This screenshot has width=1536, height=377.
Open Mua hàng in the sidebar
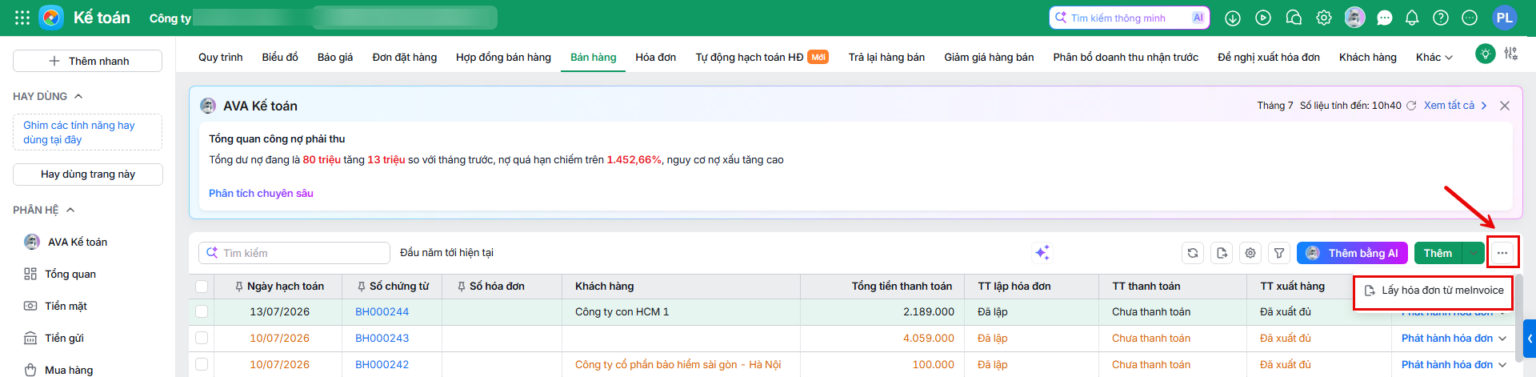pos(68,370)
